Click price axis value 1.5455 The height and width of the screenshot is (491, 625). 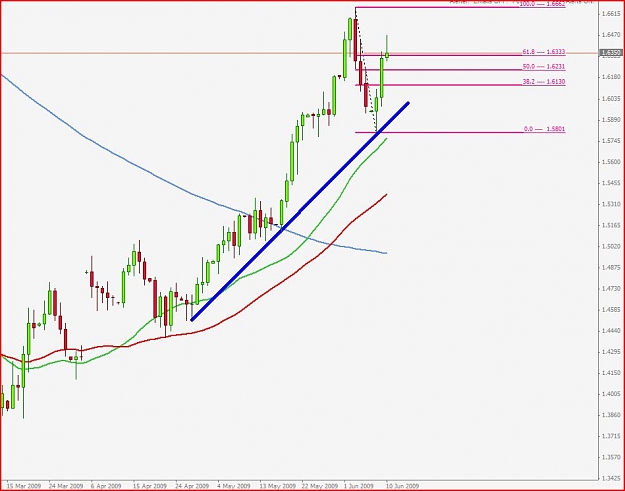click(x=611, y=183)
